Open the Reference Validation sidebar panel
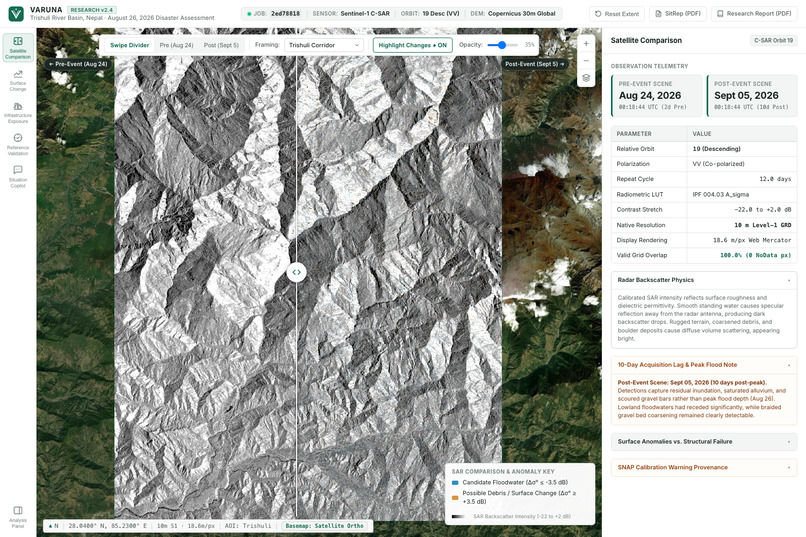 tap(18, 144)
